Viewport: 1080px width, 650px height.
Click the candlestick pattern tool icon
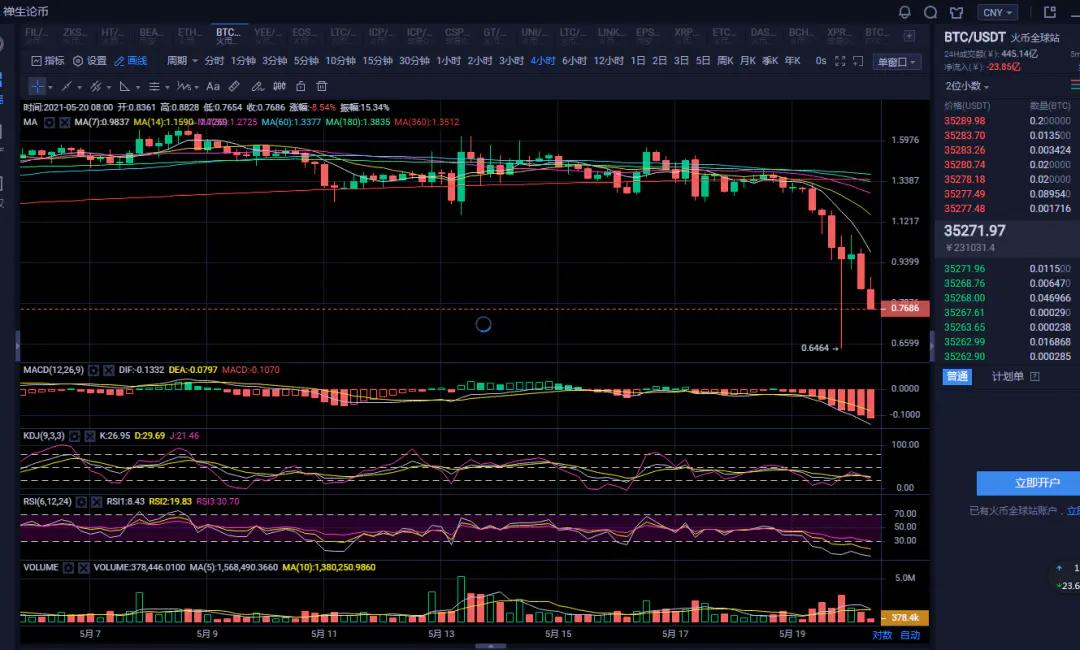[280, 86]
